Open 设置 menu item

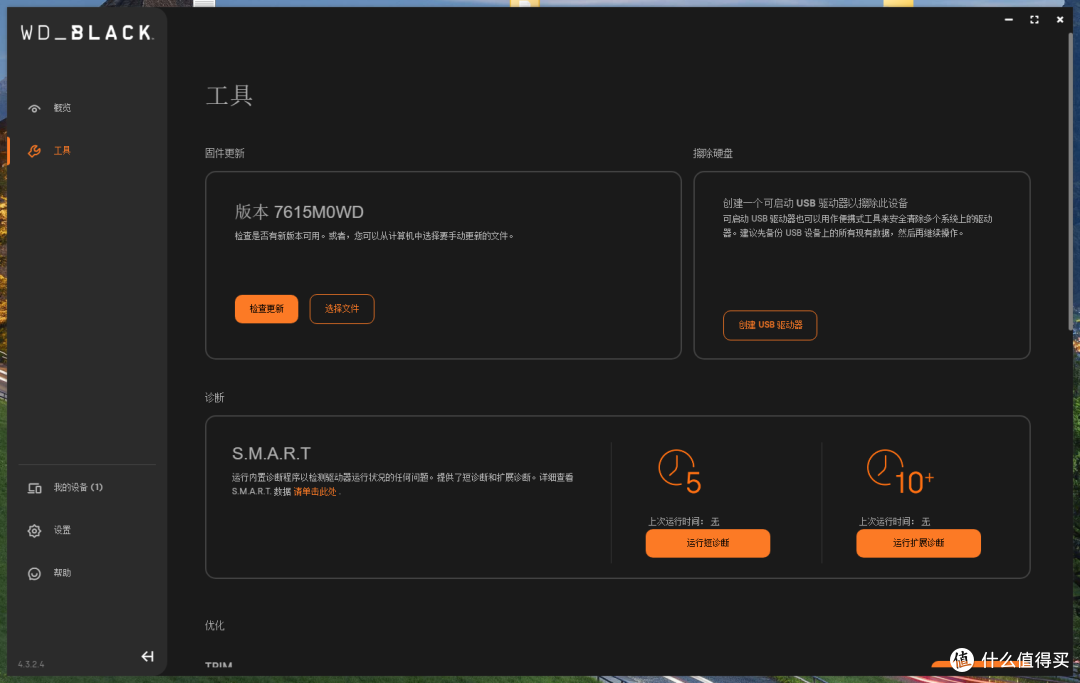(63, 530)
